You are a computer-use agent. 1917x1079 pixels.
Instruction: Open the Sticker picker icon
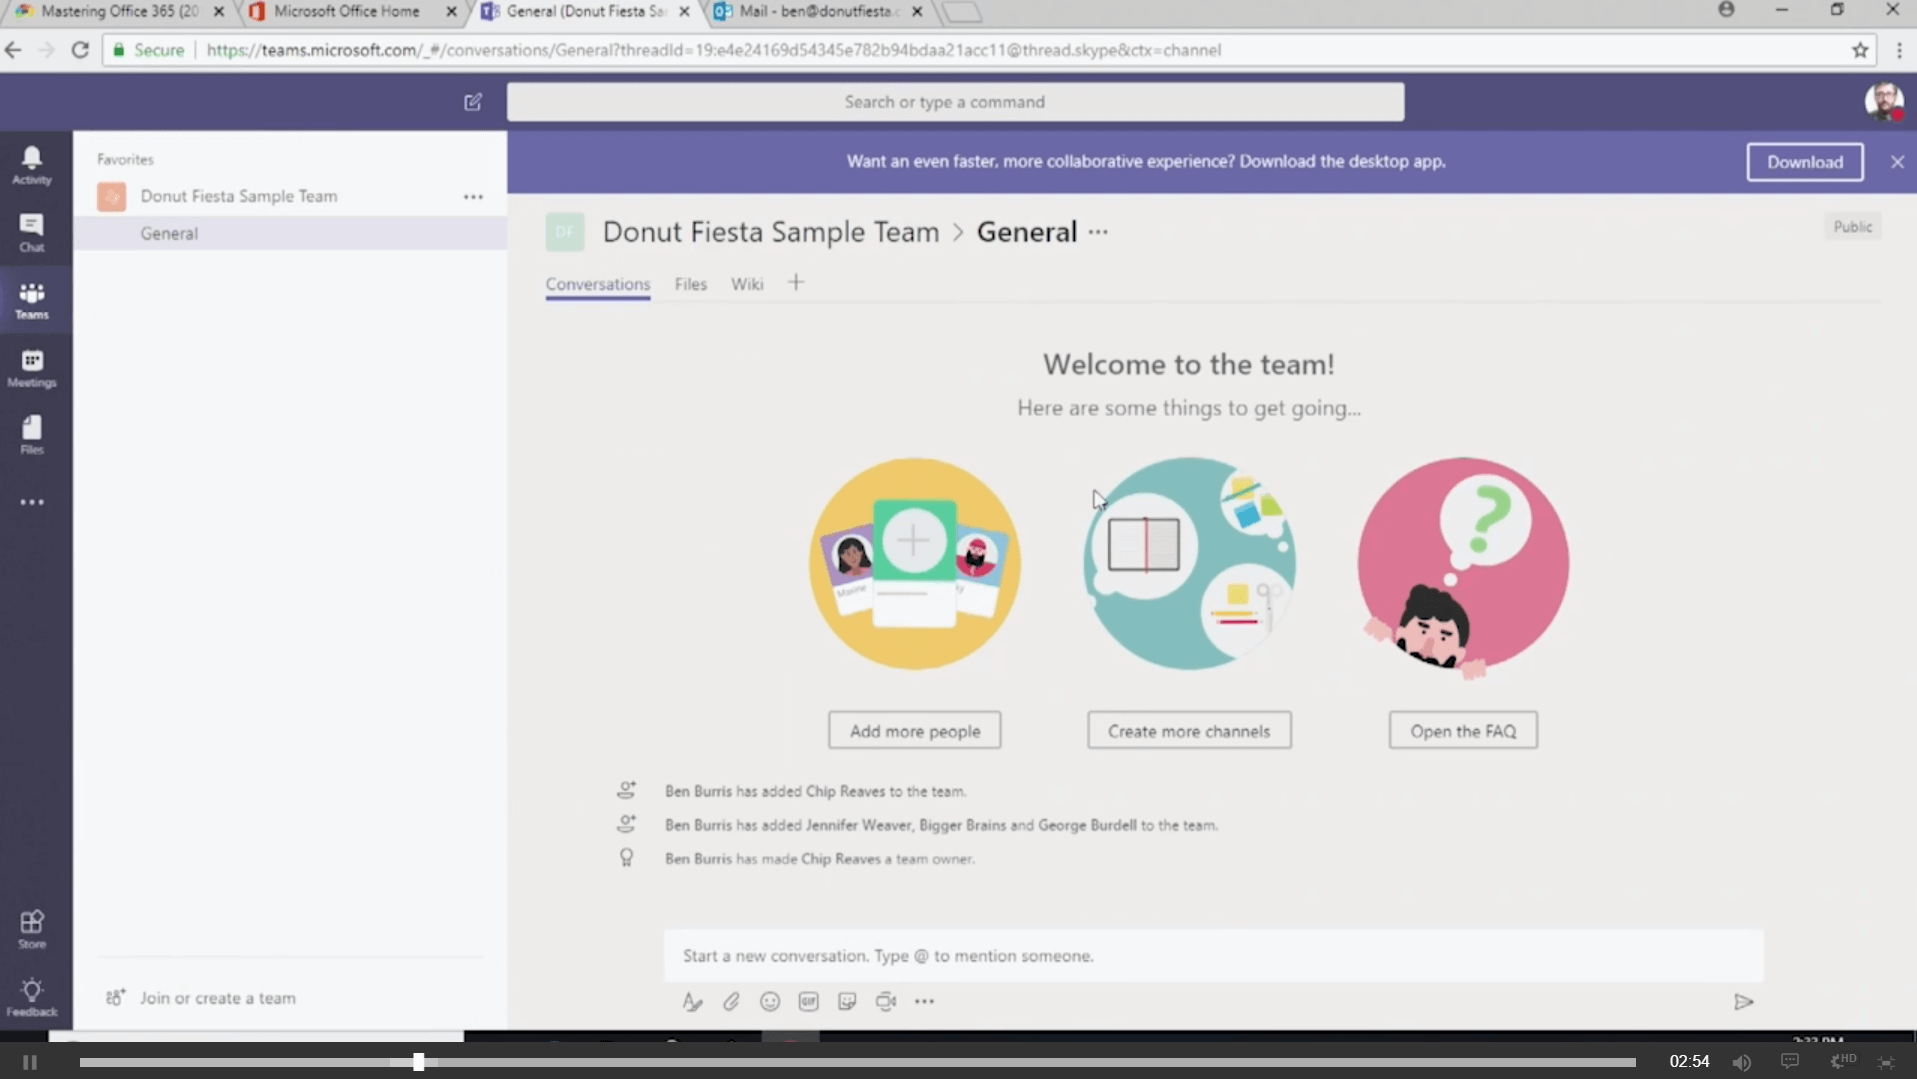[x=847, y=1001]
